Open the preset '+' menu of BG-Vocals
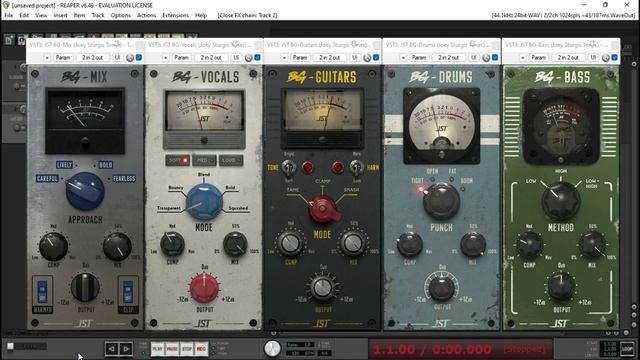Image resolution: width=640 pixels, height=360 pixels. pyautogui.click(x=165, y=58)
